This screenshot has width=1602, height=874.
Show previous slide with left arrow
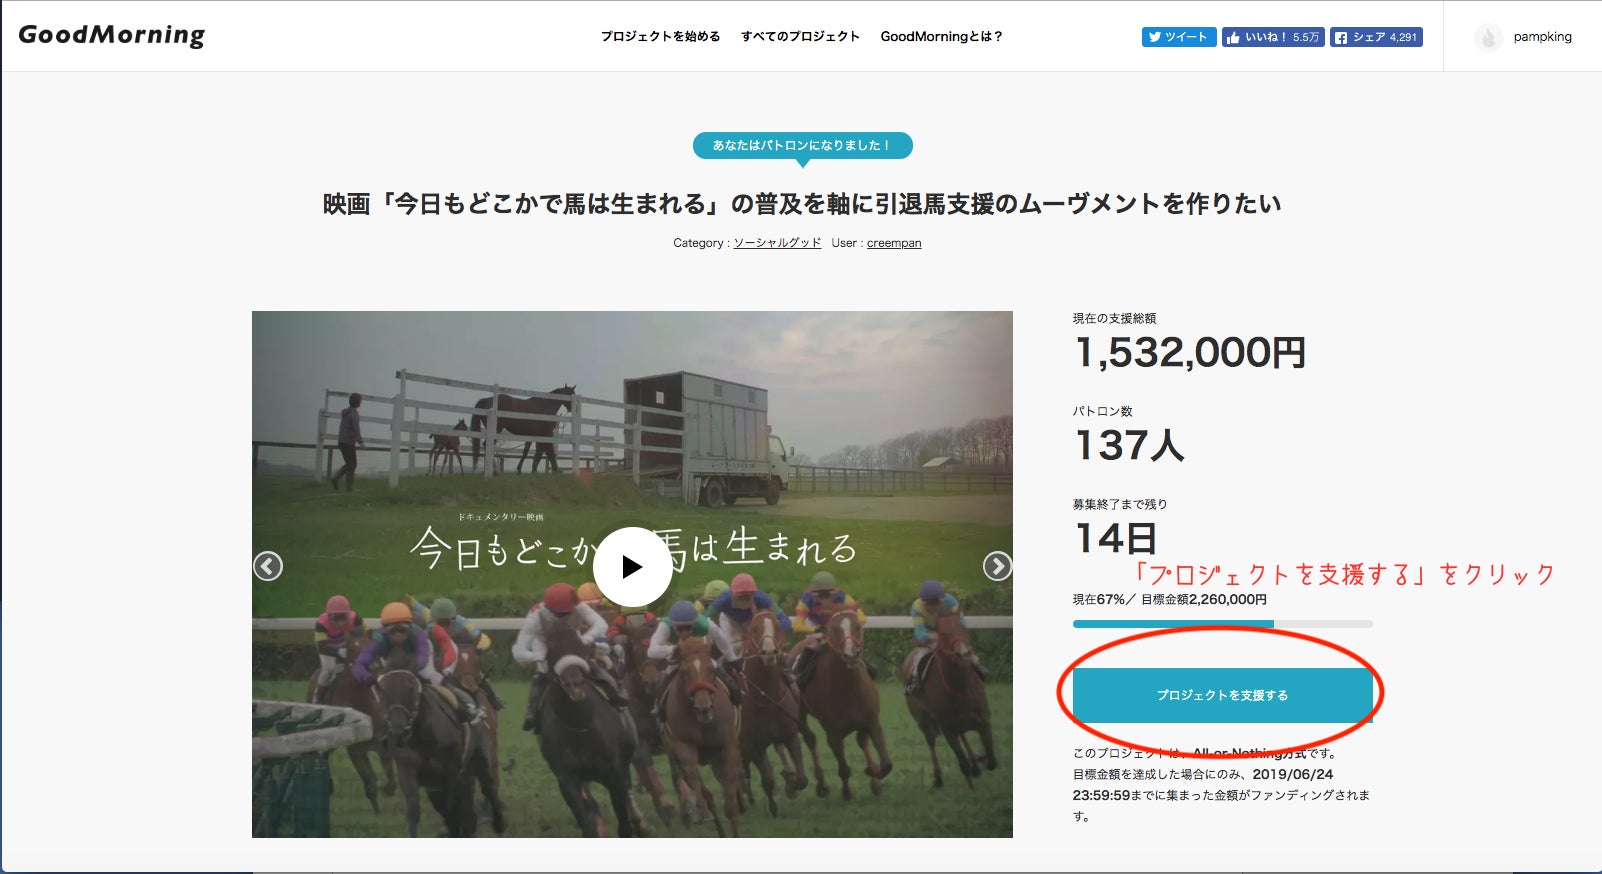(x=268, y=566)
